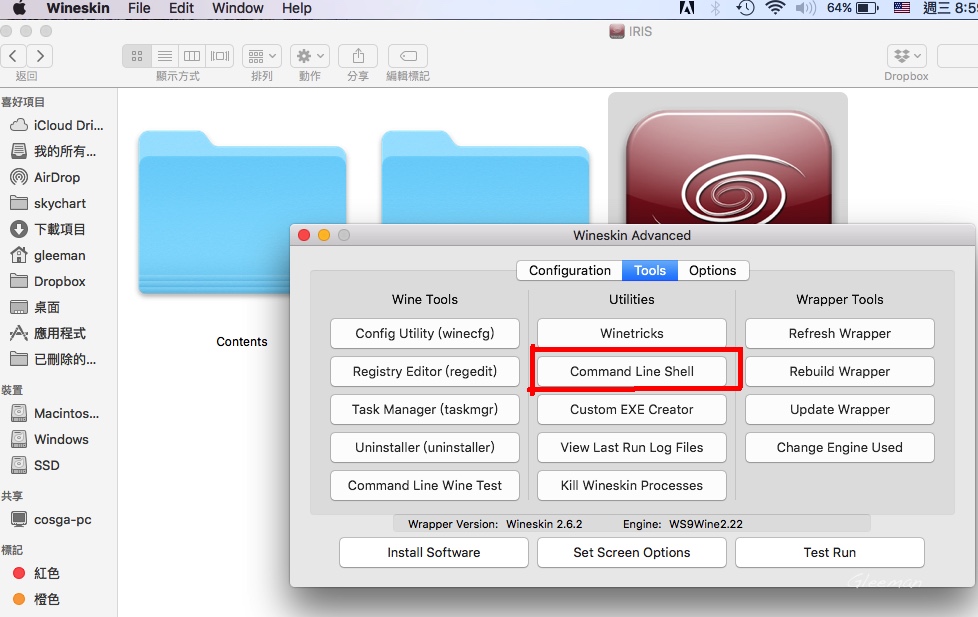Click the Adobe icon in menu bar

click(x=687, y=8)
